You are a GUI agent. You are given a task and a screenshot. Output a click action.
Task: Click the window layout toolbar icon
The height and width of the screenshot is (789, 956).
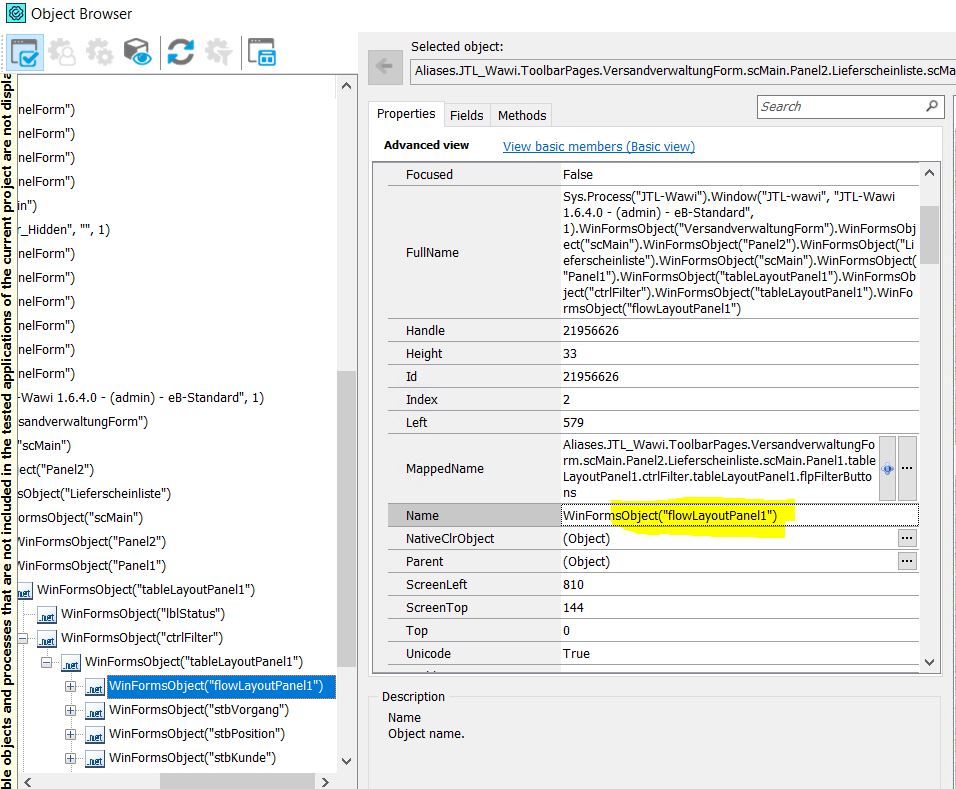pos(262,53)
